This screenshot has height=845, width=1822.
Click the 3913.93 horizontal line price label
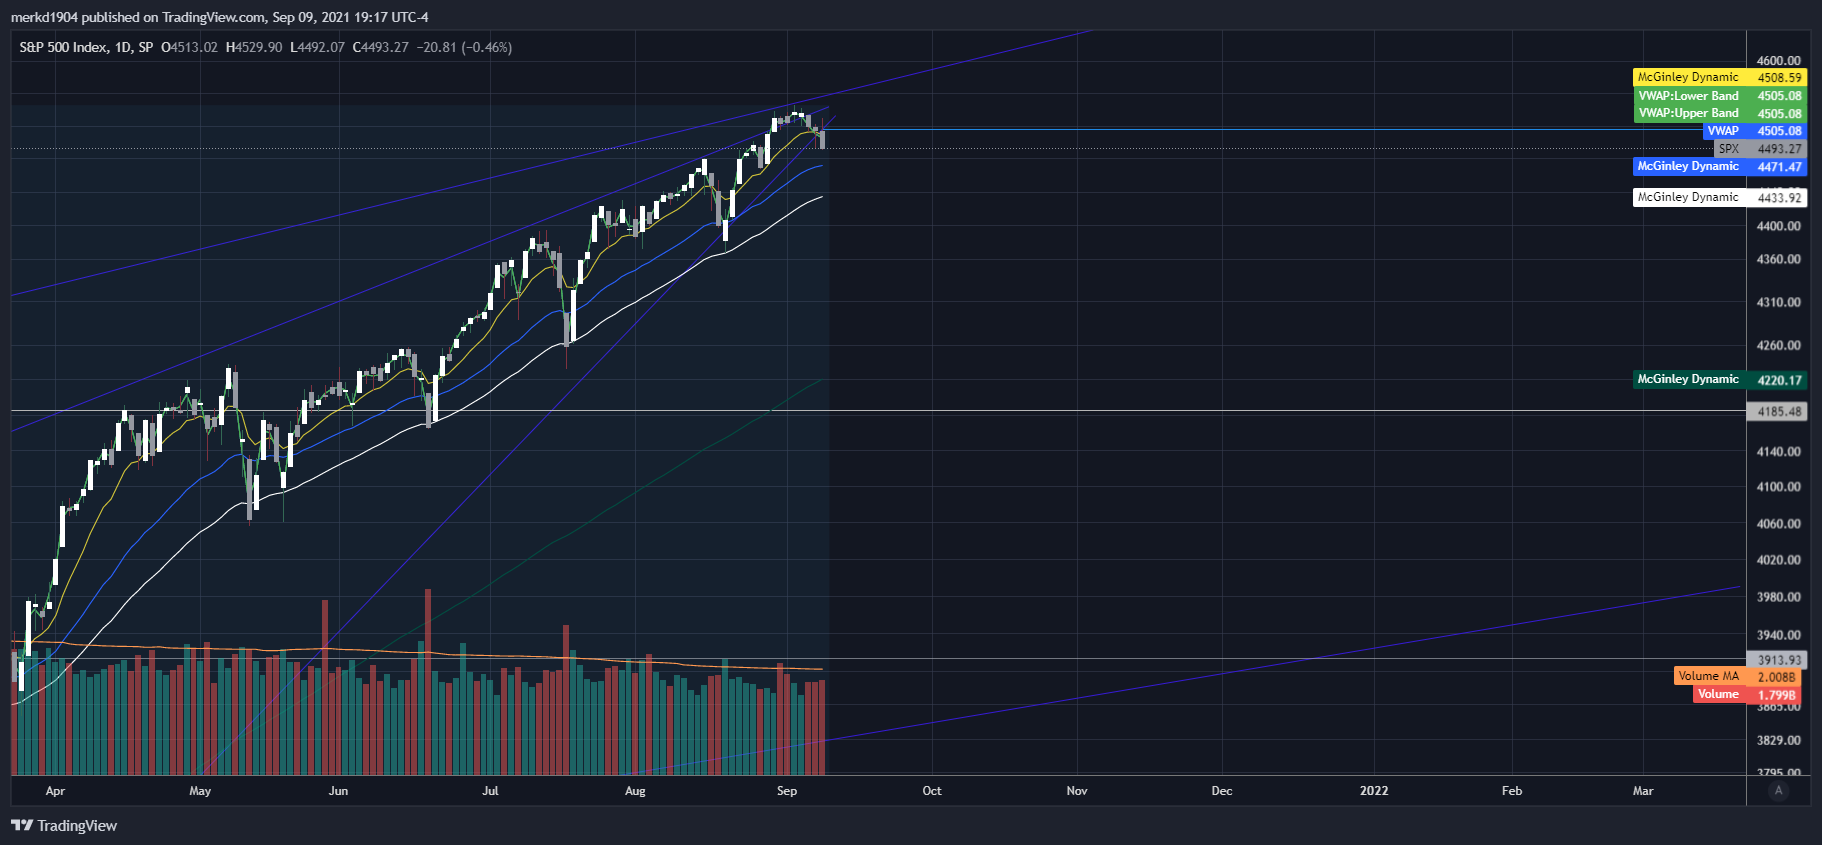click(1777, 660)
